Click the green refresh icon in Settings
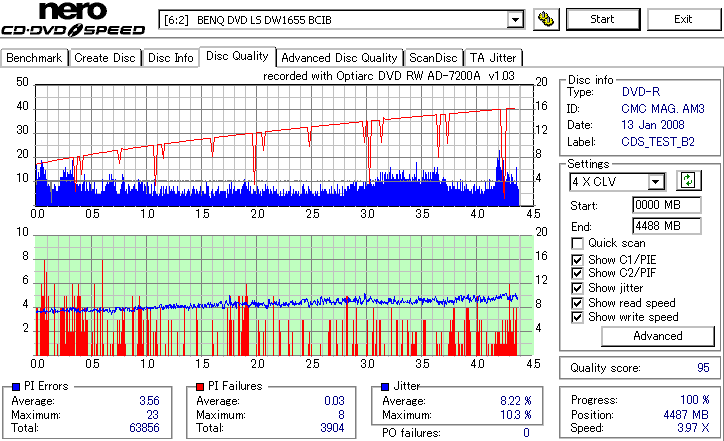 [x=688, y=181]
